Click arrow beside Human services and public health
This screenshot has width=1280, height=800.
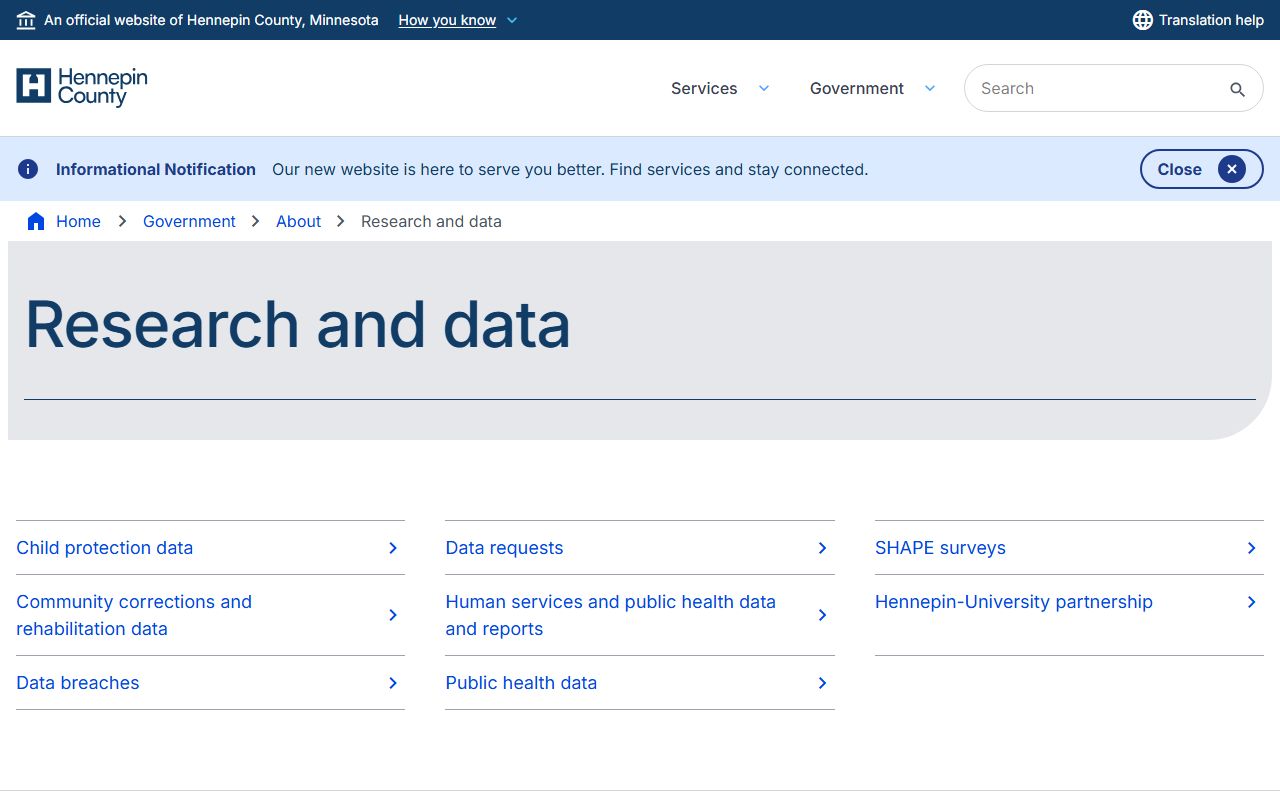click(x=822, y=615)
